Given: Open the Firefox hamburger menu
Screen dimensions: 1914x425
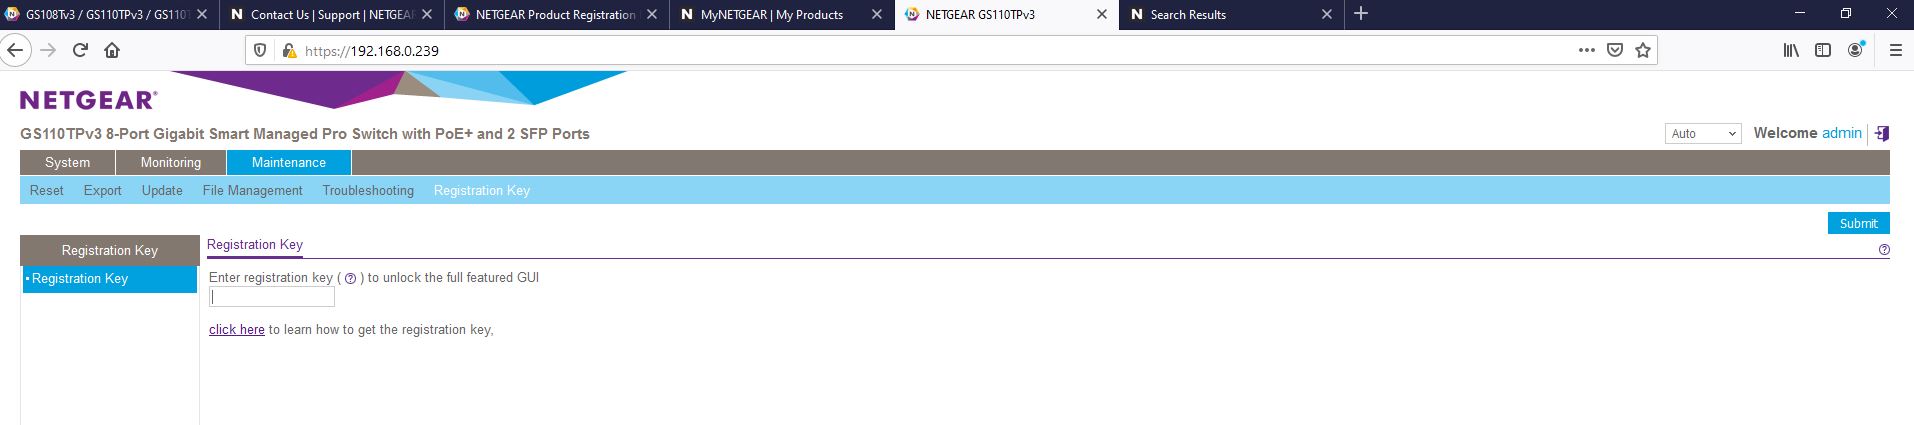Looking at the screenshot, I should pos(1895,50).
